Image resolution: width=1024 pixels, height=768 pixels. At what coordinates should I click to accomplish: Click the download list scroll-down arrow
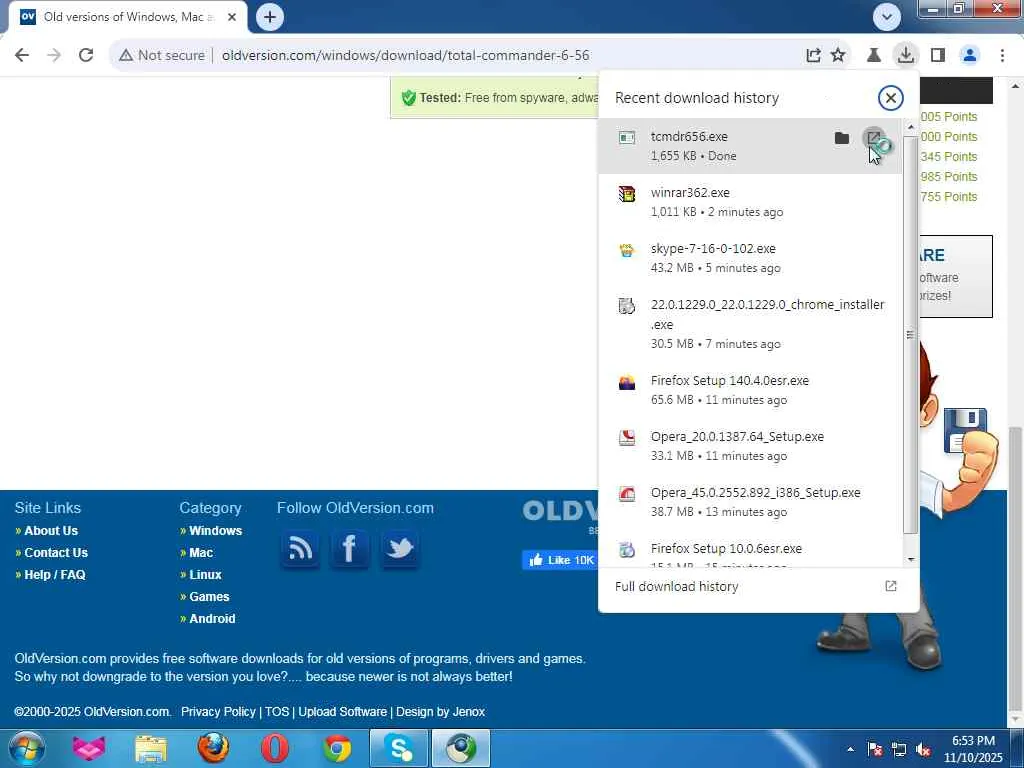910,560
